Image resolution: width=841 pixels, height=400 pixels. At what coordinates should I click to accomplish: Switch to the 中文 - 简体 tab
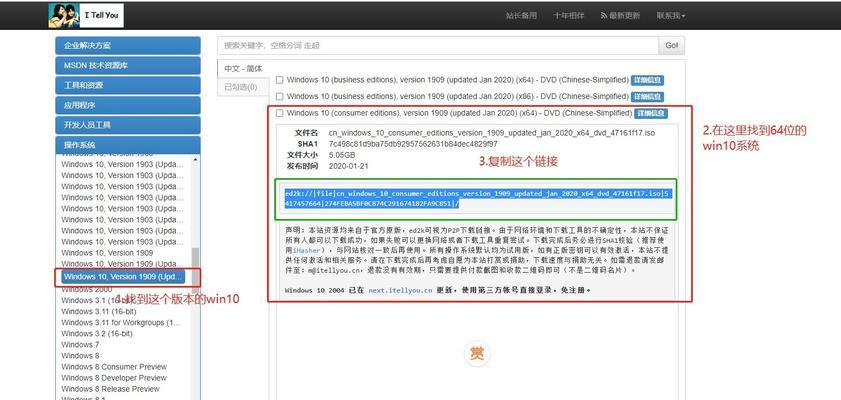[244, 69]
